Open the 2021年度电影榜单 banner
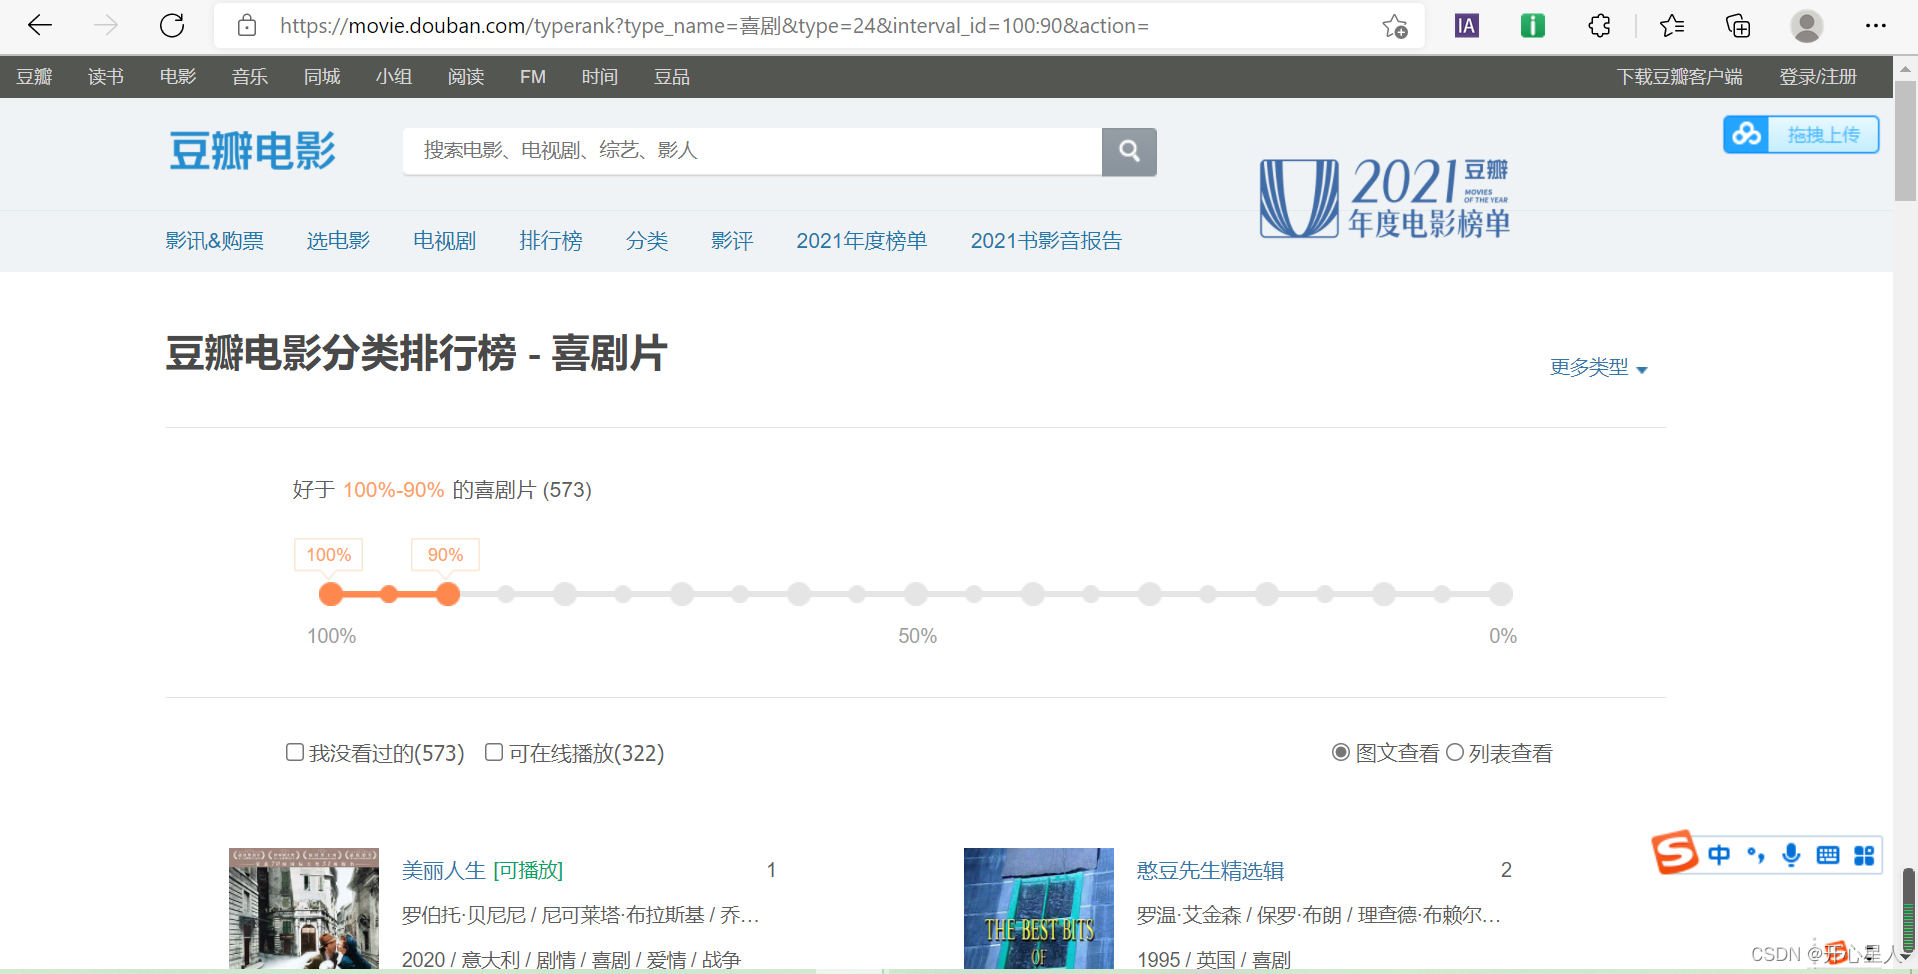The height and width of the screenshot is (974, 1918). click(x=1385, y=197)
